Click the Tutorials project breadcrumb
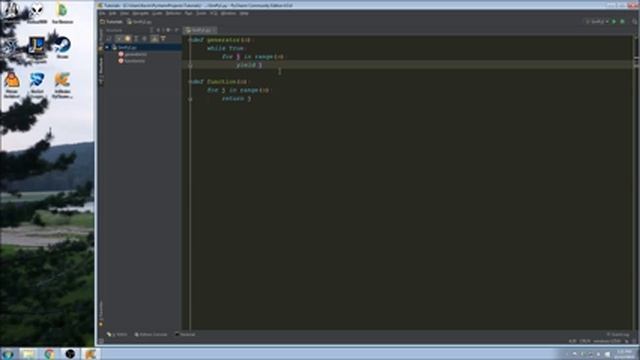The width and height of the screenshot is (640, 360). (x=111, y=22)
